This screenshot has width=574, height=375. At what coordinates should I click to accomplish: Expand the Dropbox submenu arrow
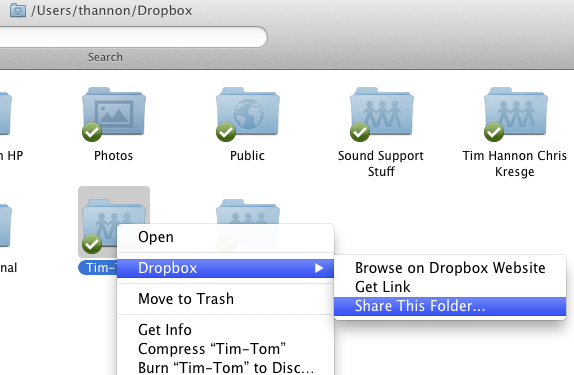[x=319, y=268]
